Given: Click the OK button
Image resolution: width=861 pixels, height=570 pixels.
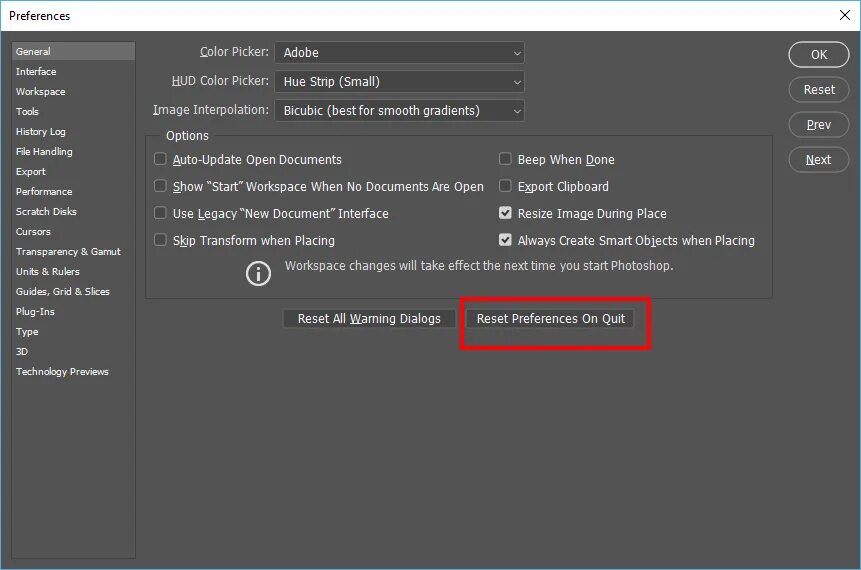Looking at the screenshot, I should pos(819,54).
